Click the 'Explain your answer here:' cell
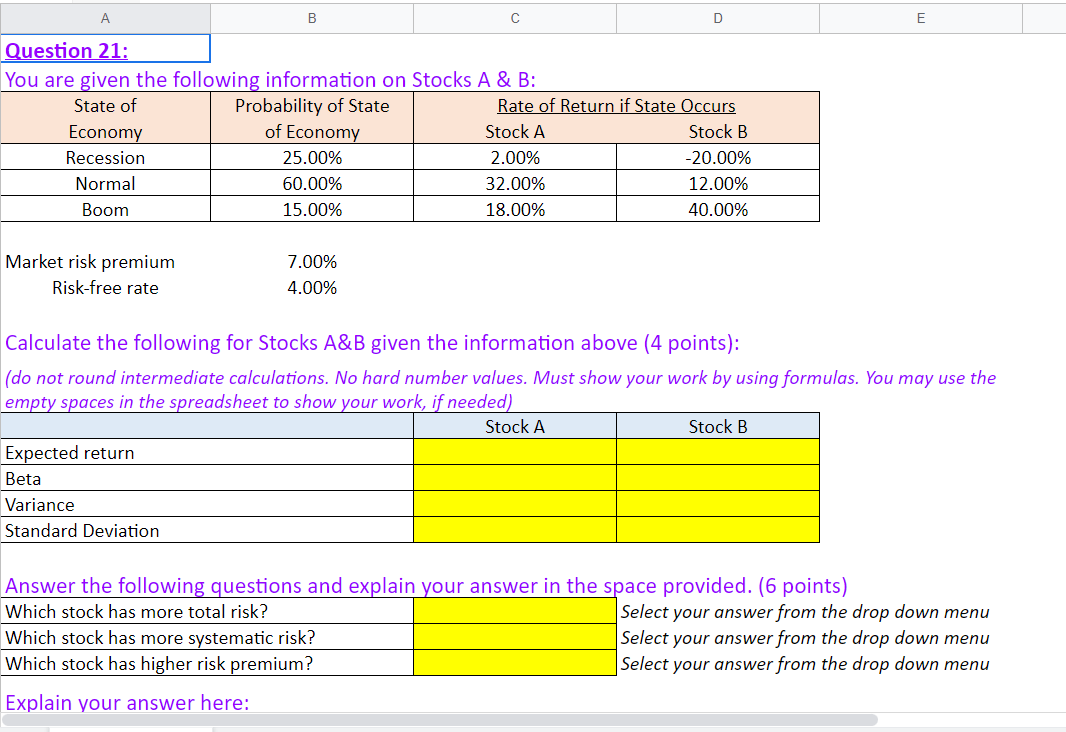 coord(127,701)
